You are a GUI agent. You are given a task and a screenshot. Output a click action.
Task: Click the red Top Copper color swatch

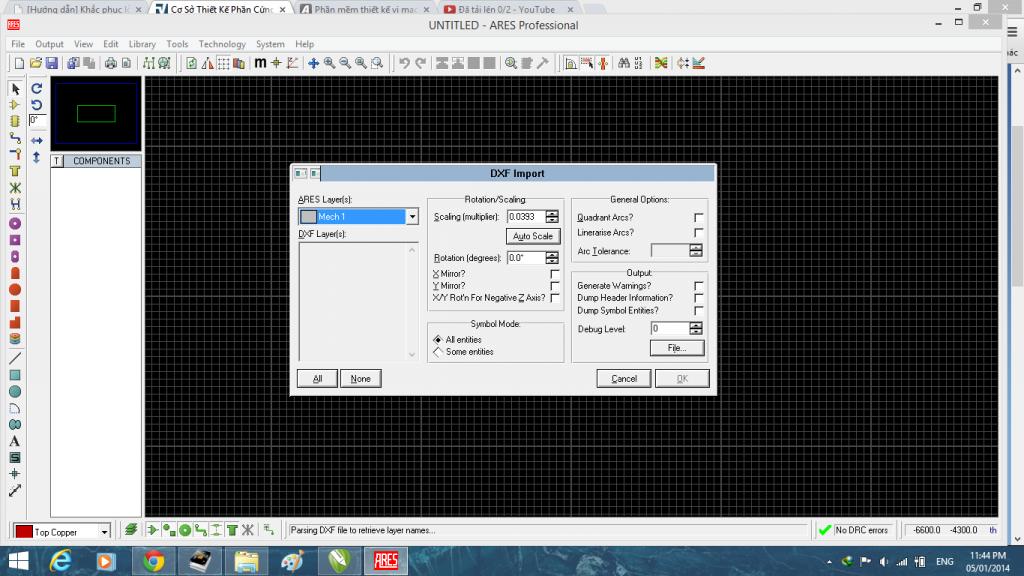[24, 532]
